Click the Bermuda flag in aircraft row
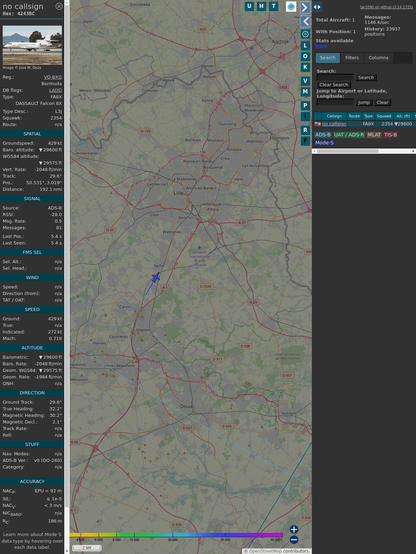This screenshot has width=416, height=554. pos(318,124)
